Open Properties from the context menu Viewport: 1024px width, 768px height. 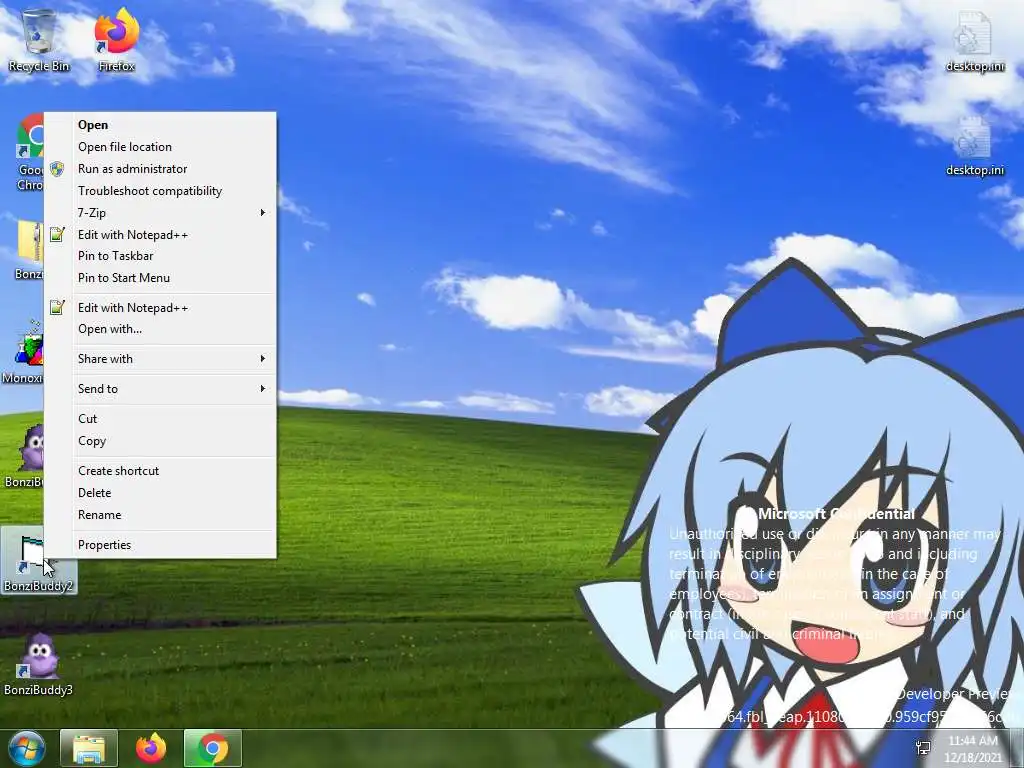(160, 545)
